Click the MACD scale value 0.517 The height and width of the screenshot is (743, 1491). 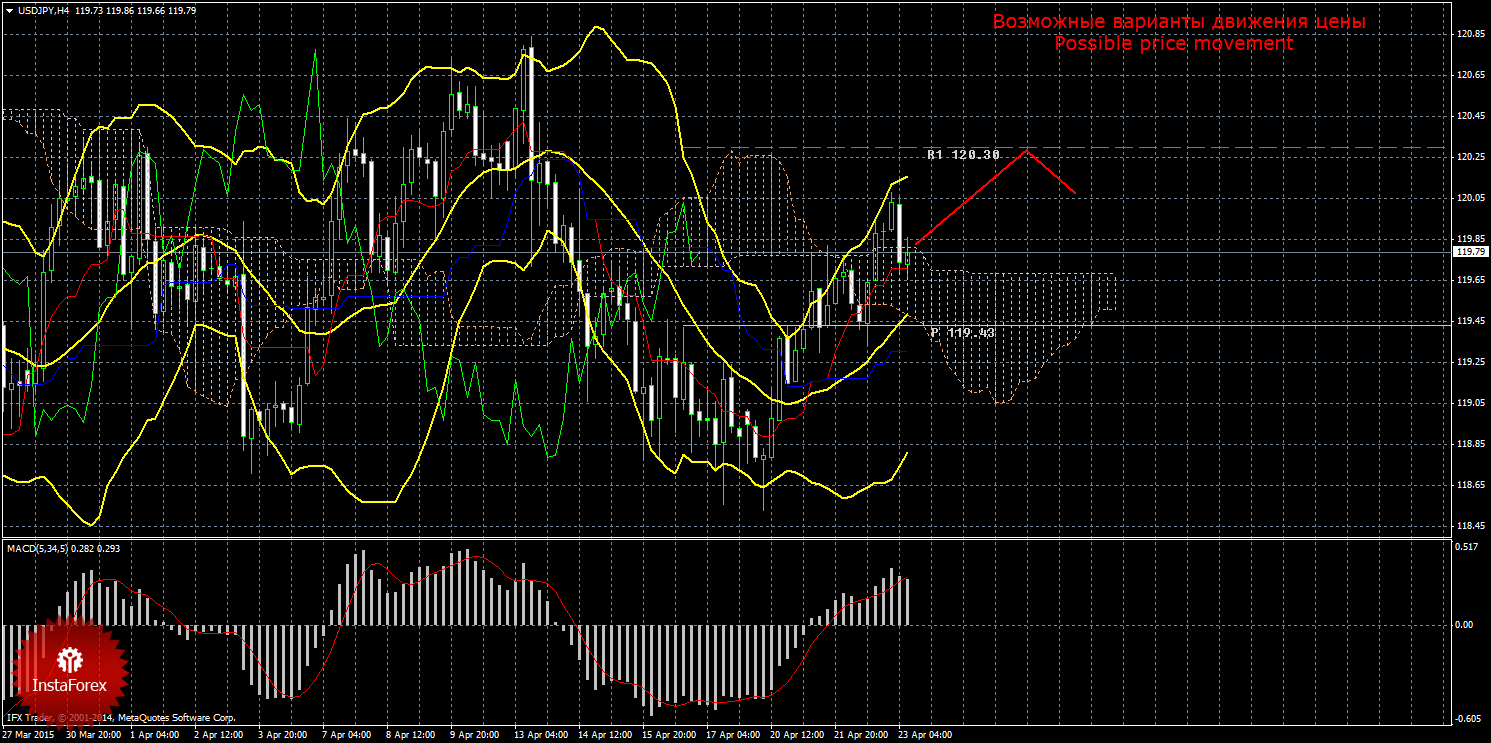[1467, 547]
